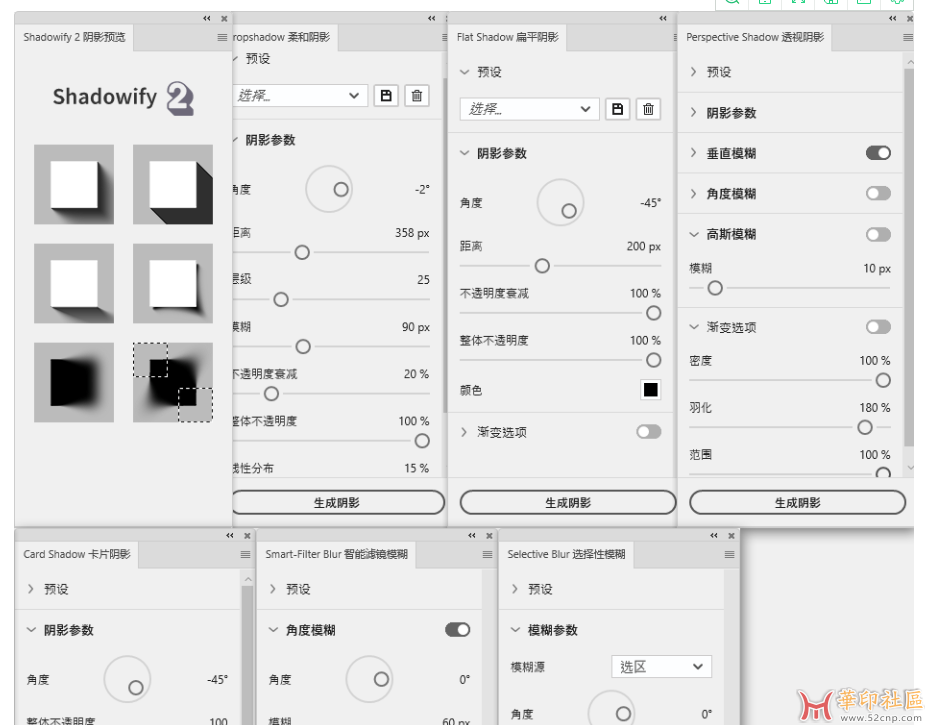Open the 选择 preset dropdown in Flat Shadow
Viewport: 926px width, 725px height.
coord(530,109)
